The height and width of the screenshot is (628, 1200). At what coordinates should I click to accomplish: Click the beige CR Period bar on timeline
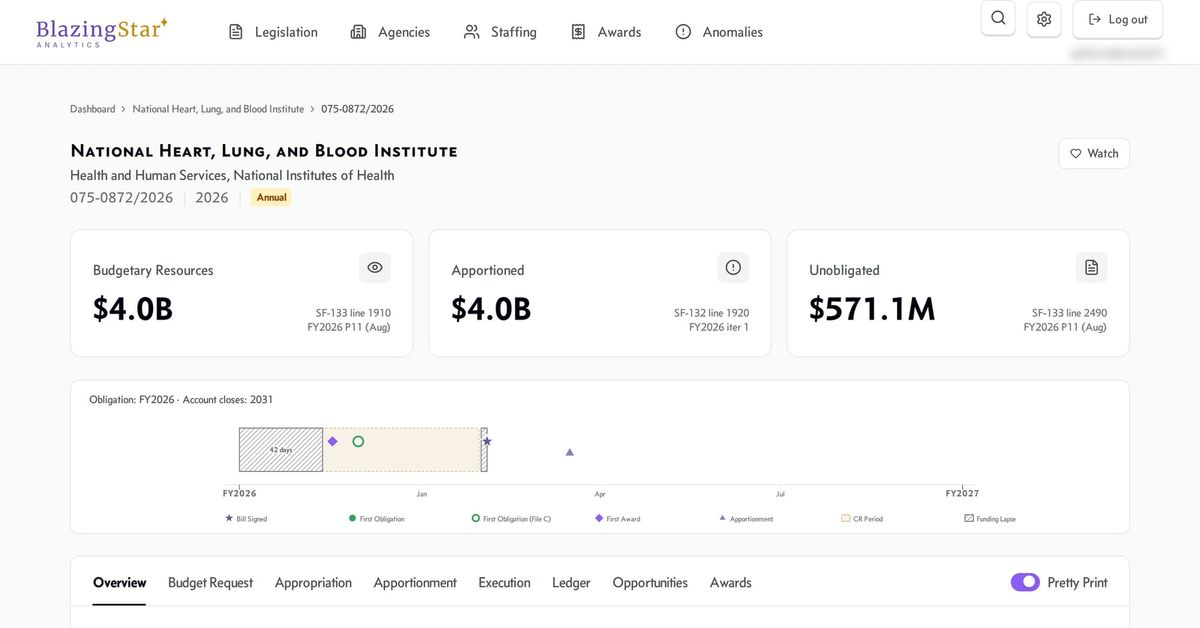(402, 450)
